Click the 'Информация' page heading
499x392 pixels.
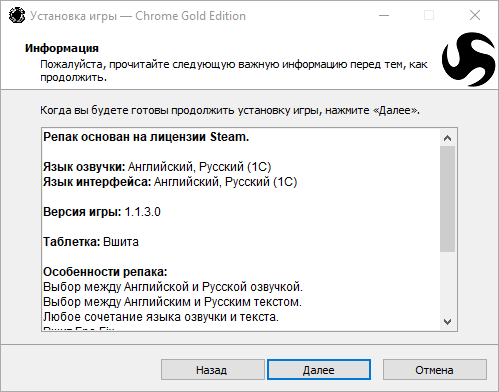point(62,48)
